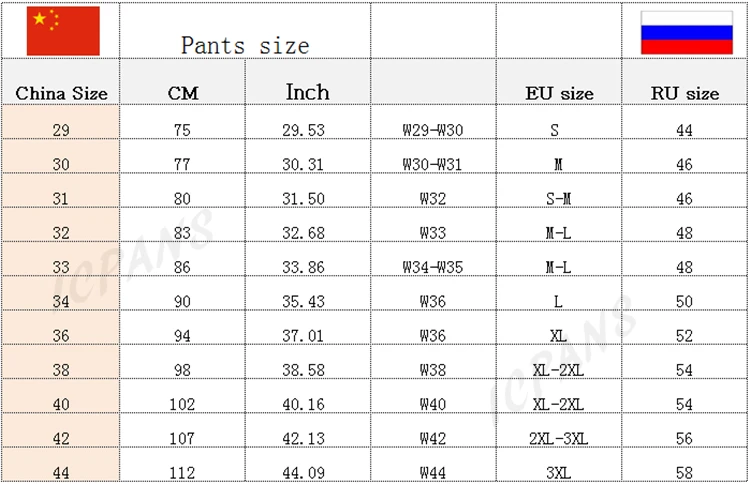Viewport: 750px width, 484px height.
Task: Click the China Size column header
Action: point(61,94)
